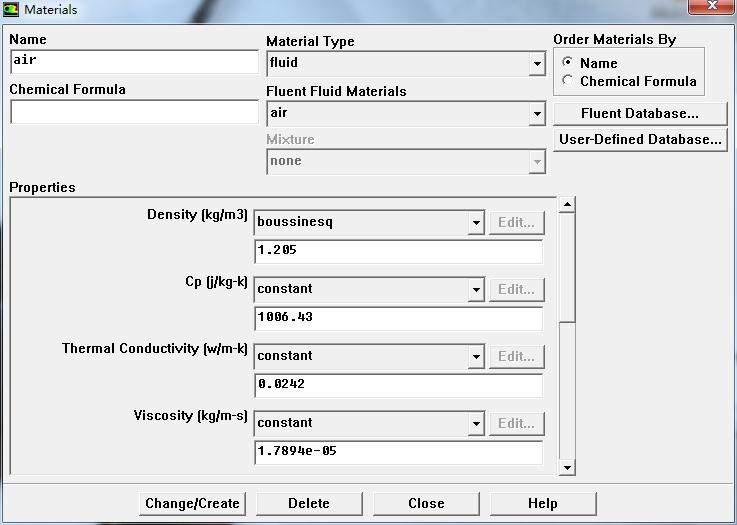The width and height of the screenshot is (737, 525).
Task: Click the Thermal Conductivity value field 0.0242
Action: (399, 385)
